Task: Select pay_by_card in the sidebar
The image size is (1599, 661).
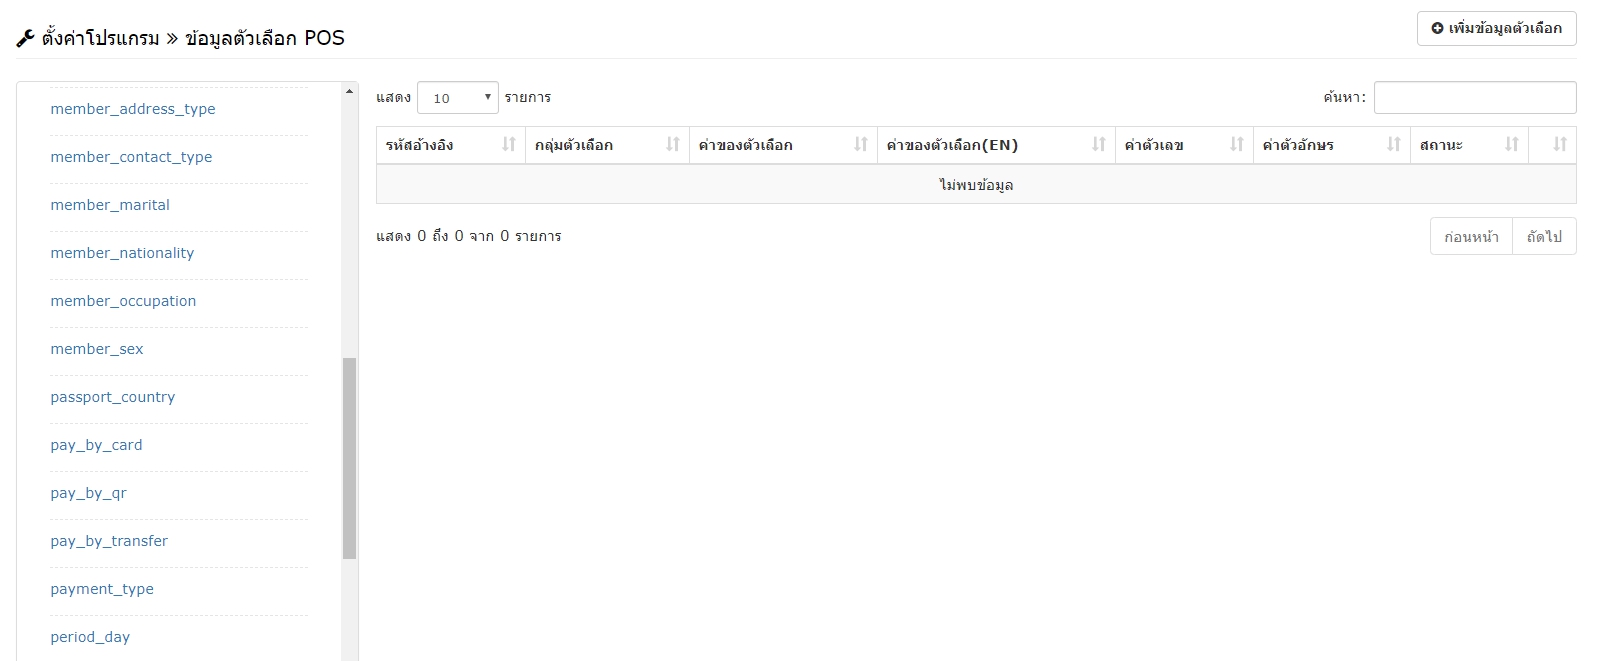Action: click(x=96, y=445)
